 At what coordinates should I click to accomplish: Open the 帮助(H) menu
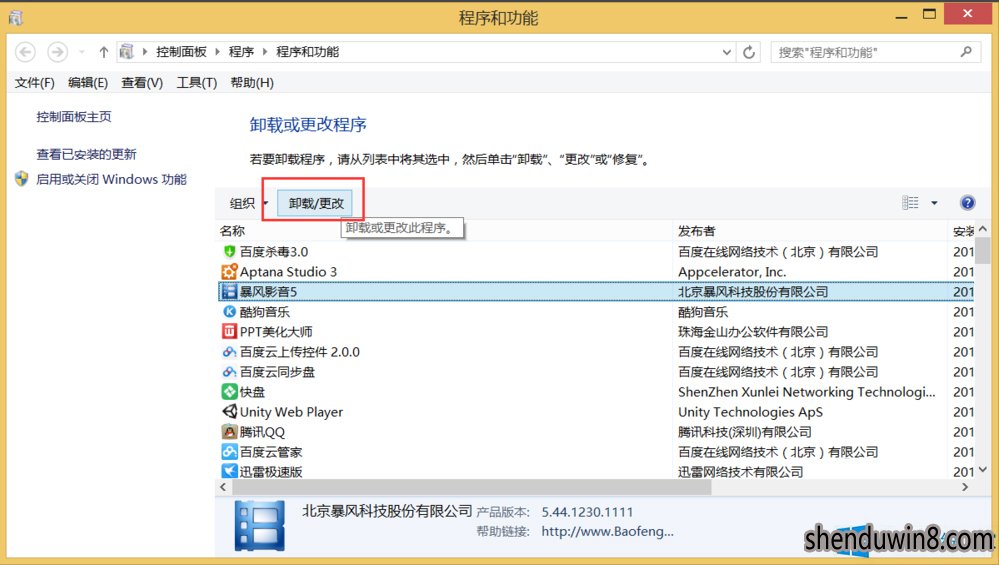[x=252, y=83]
